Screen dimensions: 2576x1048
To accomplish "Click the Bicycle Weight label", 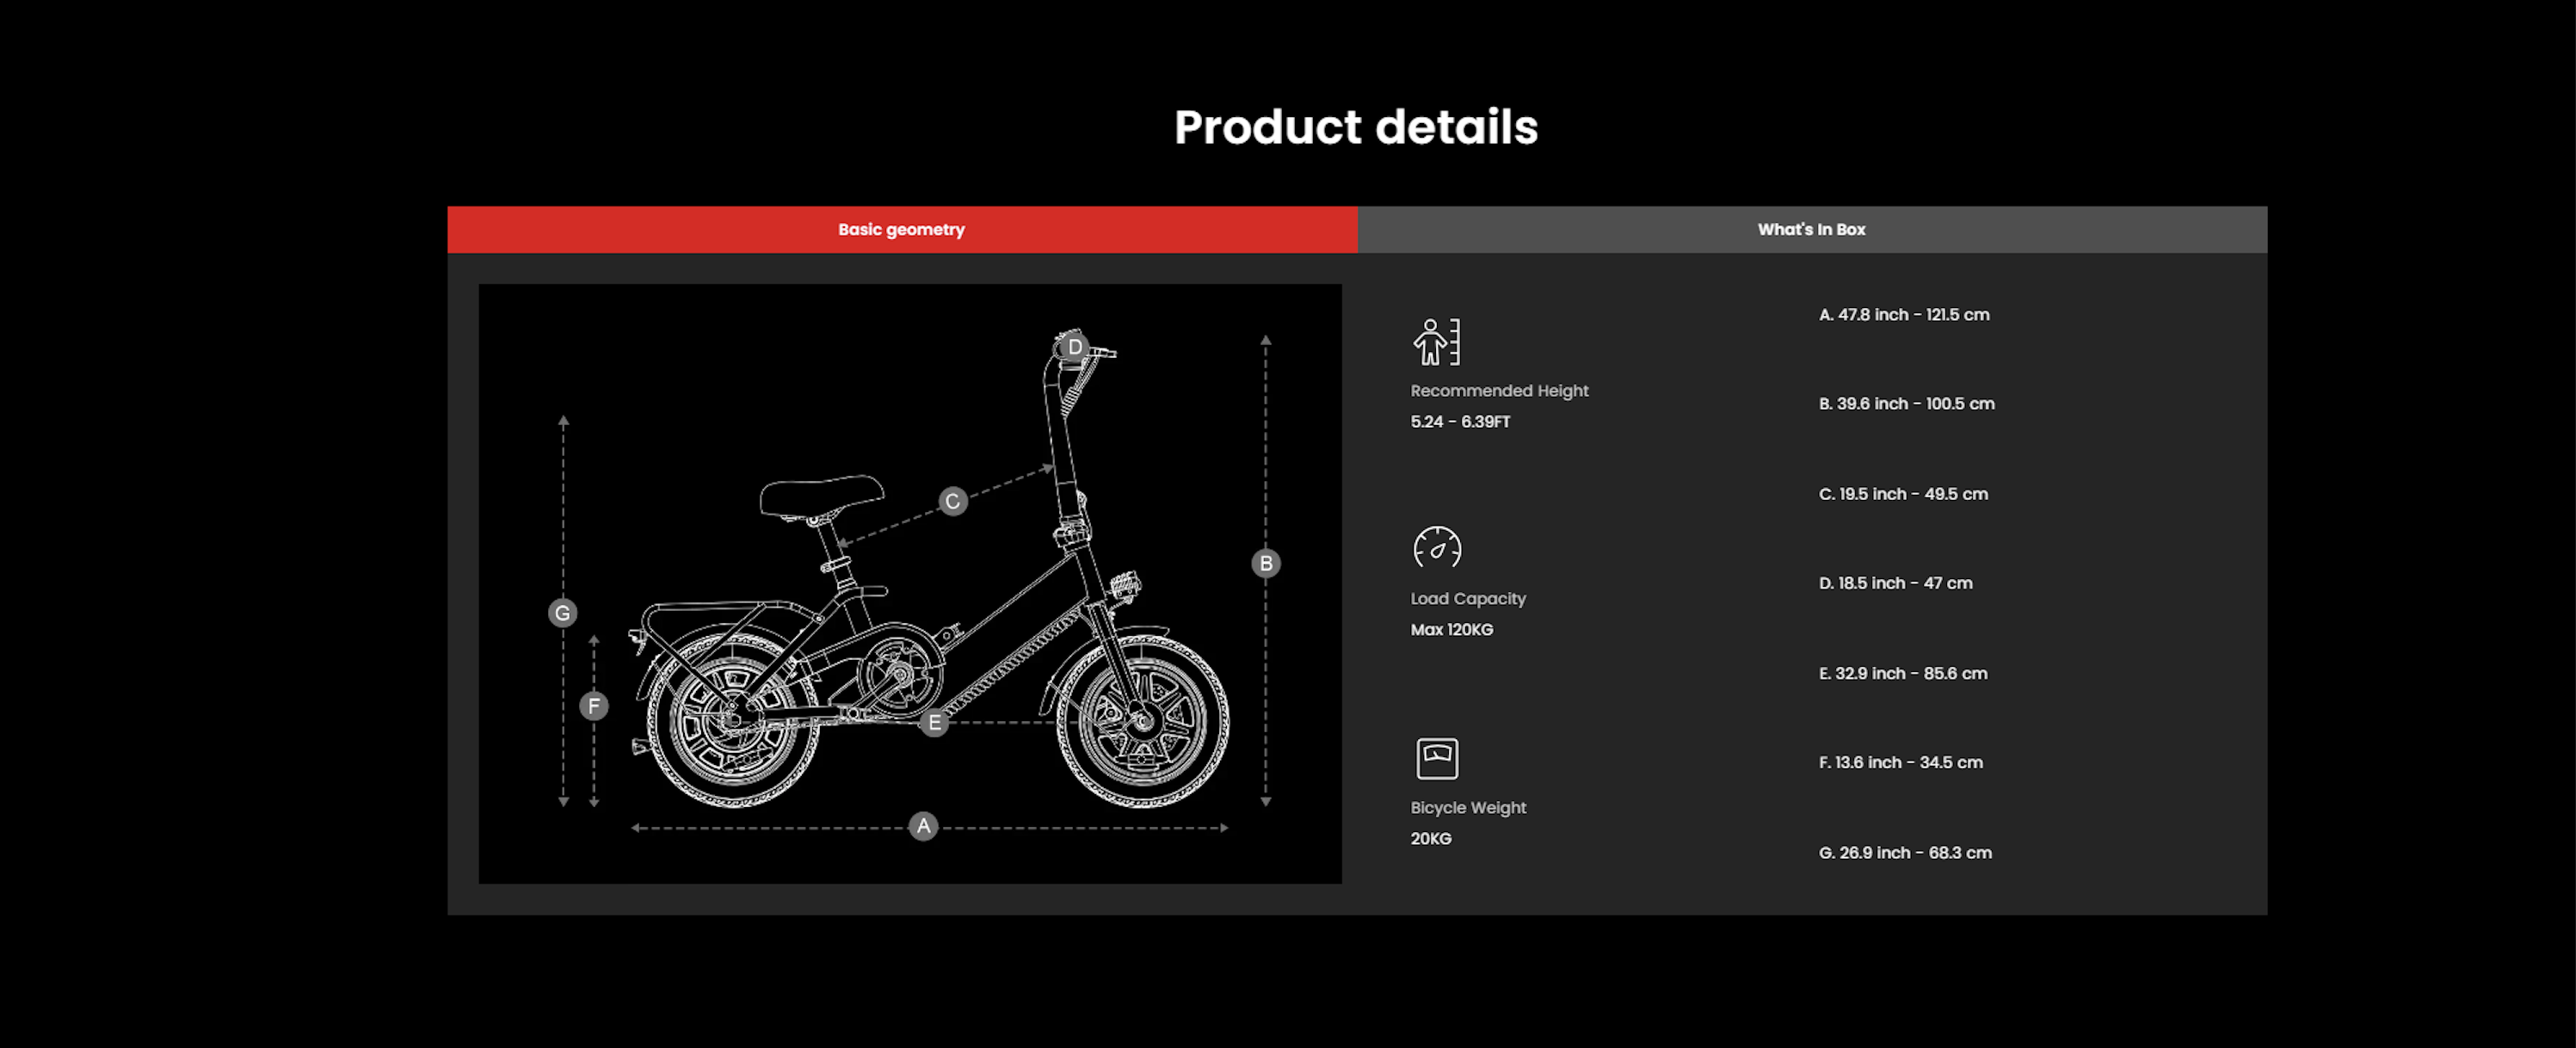I will pyautogui.click(x=1468, y=807).
